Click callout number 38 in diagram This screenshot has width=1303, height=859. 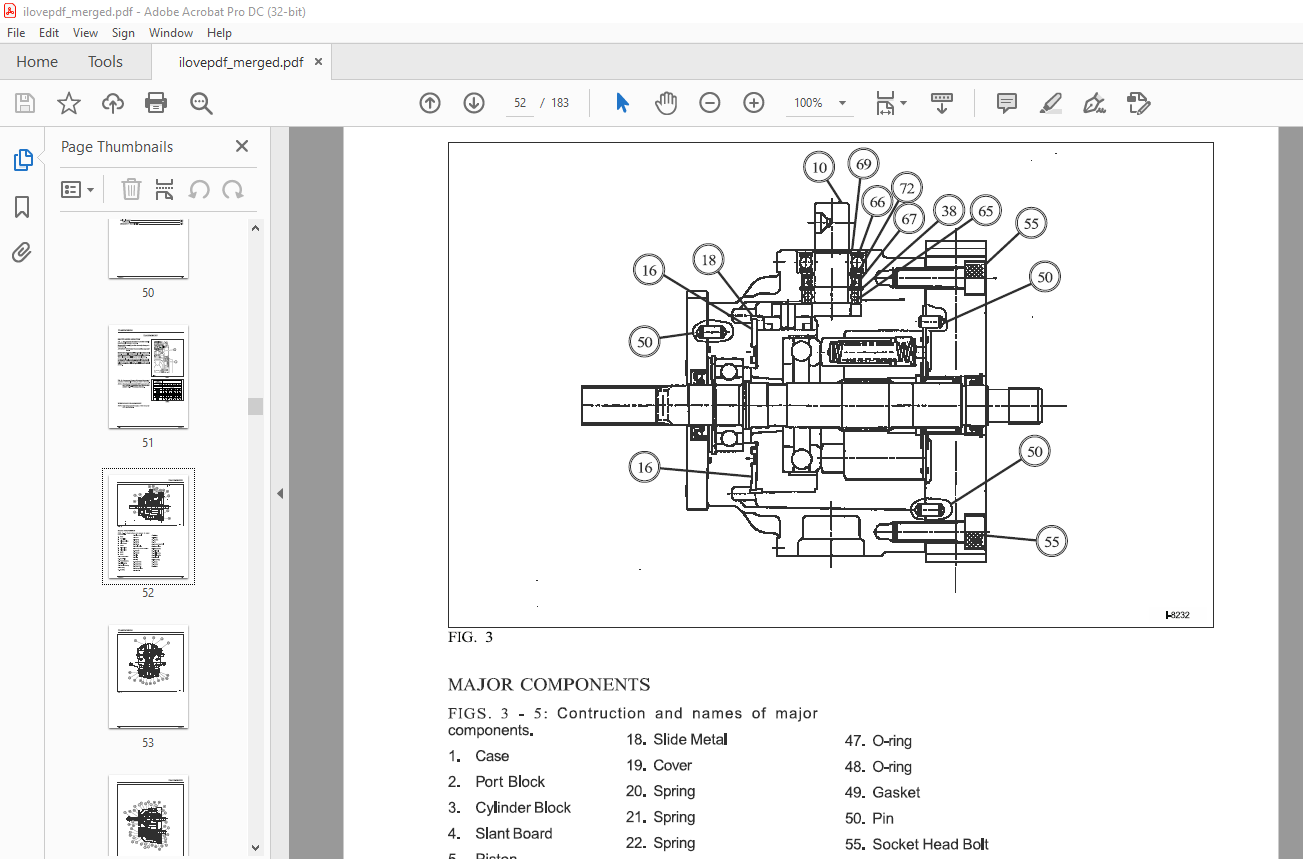(x=949, y=210)
